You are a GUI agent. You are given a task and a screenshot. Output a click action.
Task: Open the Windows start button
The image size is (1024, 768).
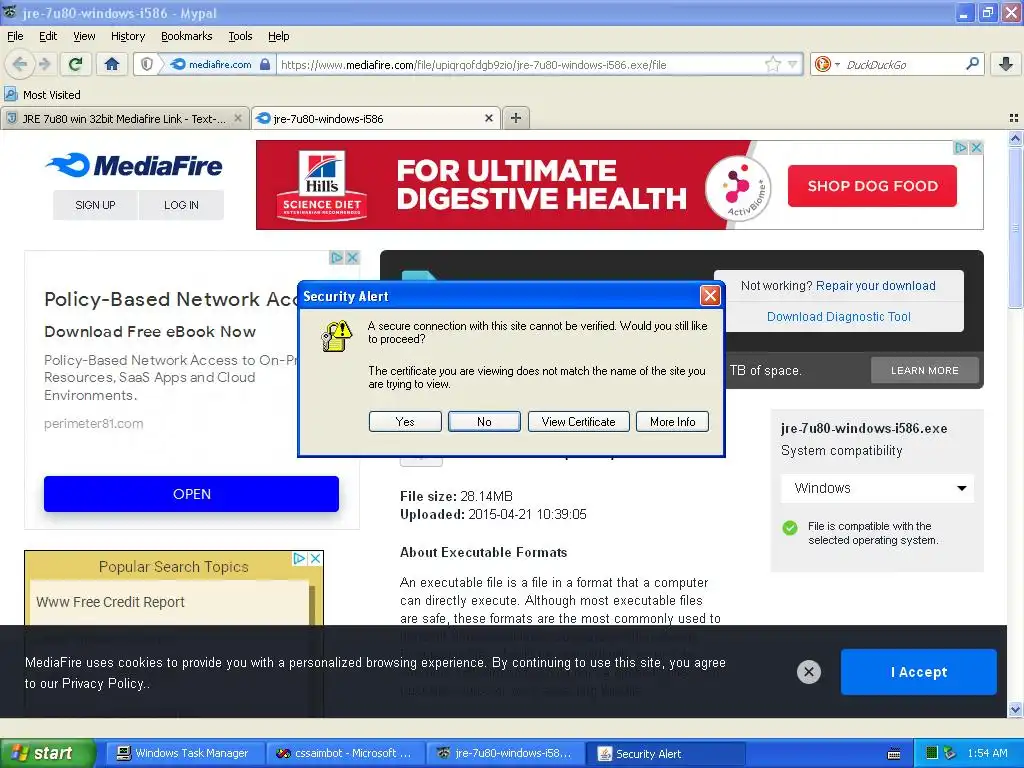point(48,753)
